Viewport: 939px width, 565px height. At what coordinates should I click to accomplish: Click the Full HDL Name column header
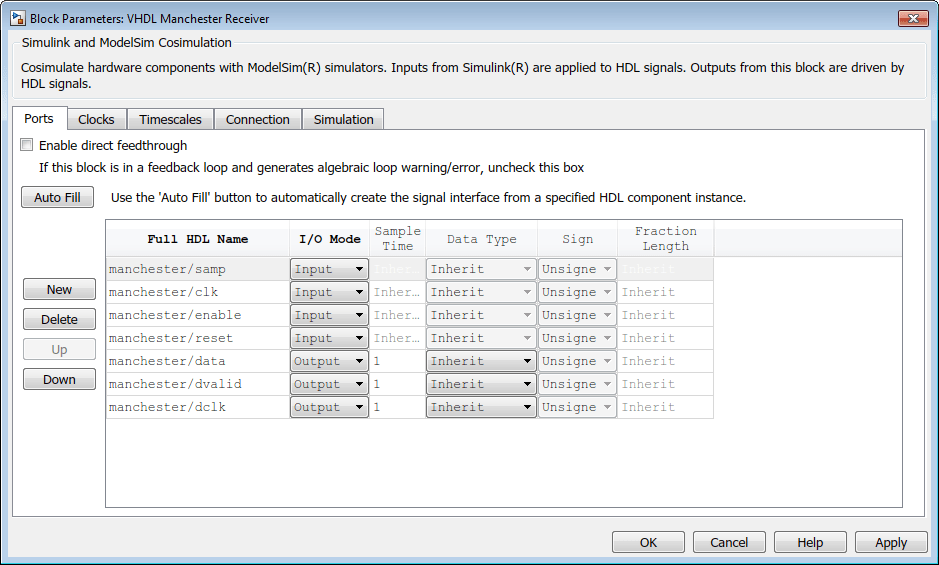[198, 238]
